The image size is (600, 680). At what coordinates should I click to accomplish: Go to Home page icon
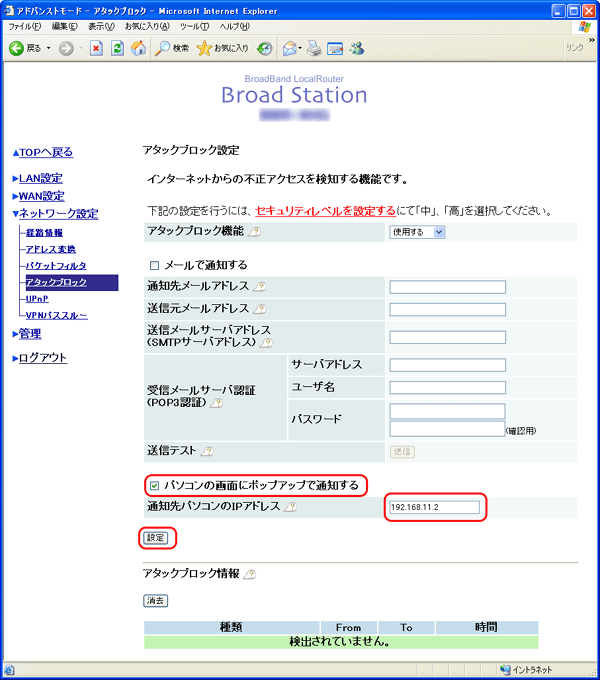click(138, 48)
